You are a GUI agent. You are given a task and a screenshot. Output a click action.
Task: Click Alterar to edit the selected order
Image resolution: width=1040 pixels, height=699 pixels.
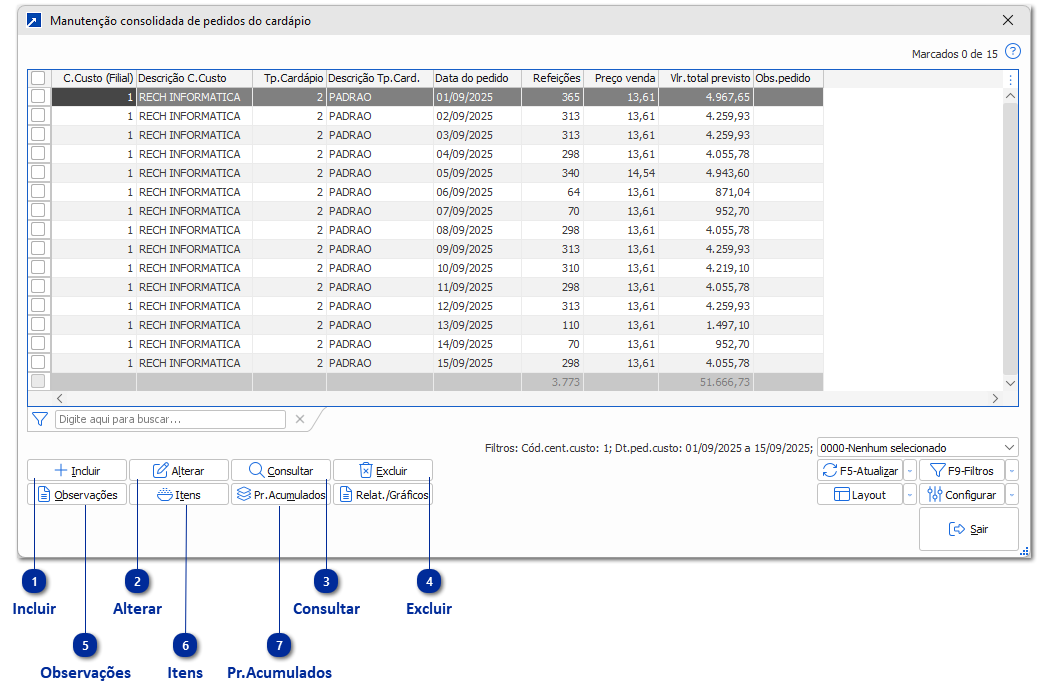tap(179, 470)
